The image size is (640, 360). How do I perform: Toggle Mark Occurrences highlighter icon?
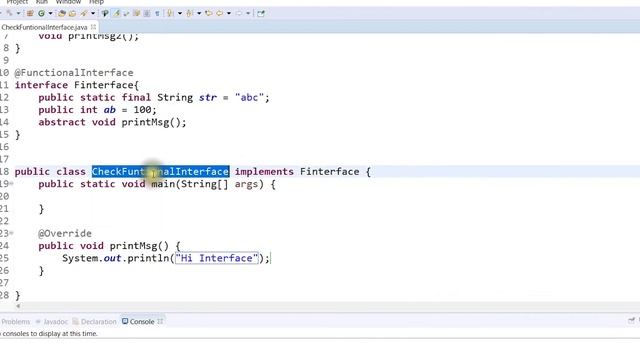coord(116,13)
